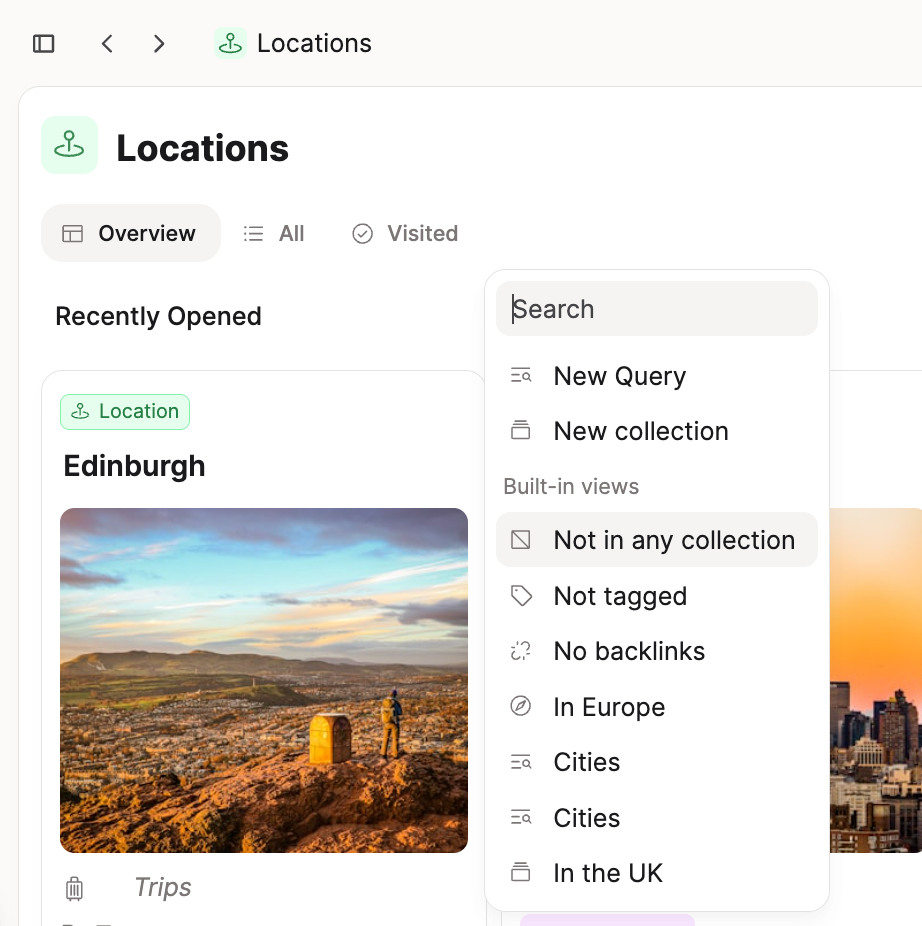Click the broken-link icon for No backlinks

click(520, 651)
